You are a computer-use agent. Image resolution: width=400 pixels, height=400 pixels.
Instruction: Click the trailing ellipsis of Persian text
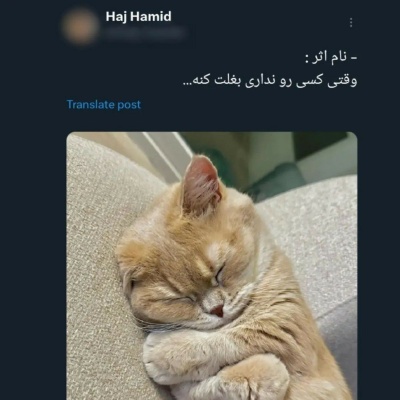pyautogui.click(x=187, y=85)
